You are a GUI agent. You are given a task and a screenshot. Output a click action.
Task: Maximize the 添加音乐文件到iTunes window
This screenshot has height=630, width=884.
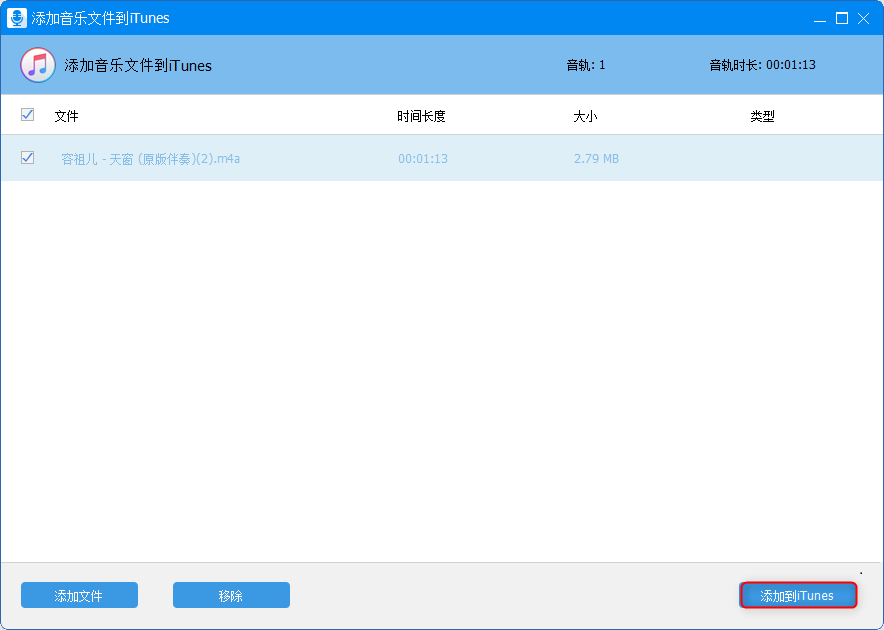841,18
